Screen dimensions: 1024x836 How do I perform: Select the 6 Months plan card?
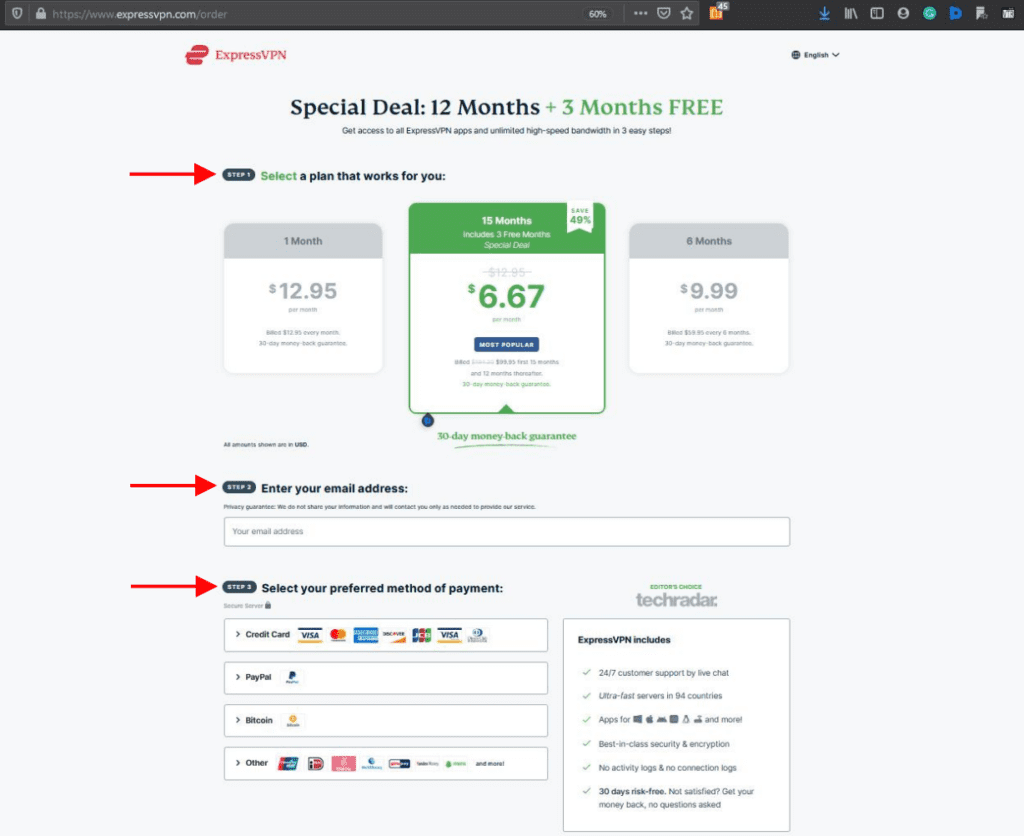(709, 298)
